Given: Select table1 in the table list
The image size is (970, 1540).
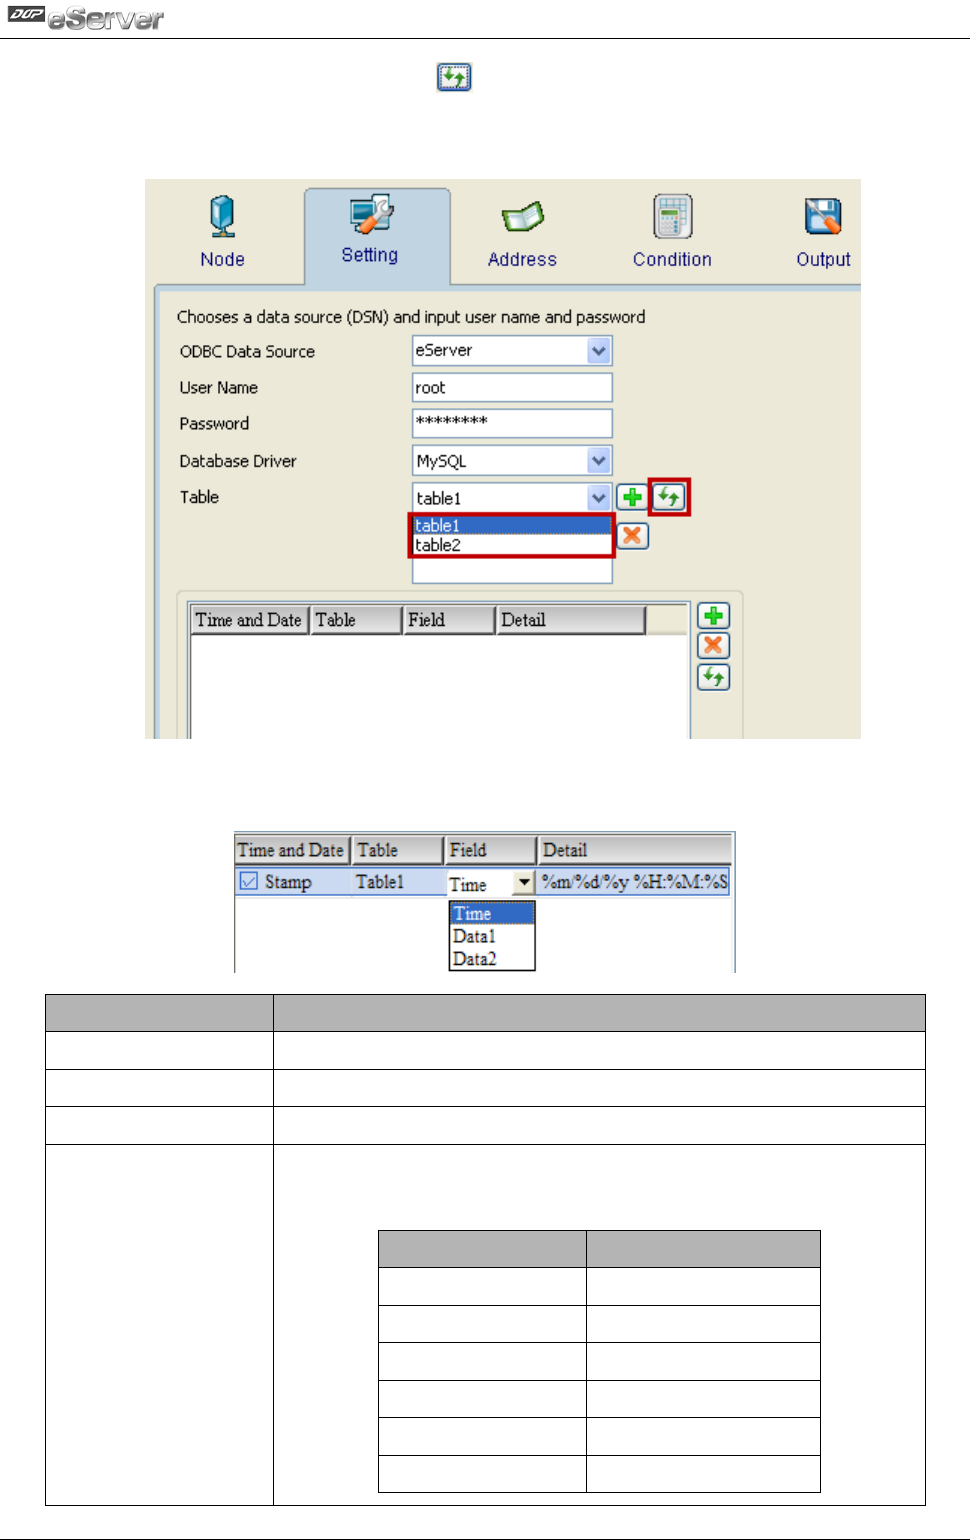Looking at the screenshot, I should point(512,526).
